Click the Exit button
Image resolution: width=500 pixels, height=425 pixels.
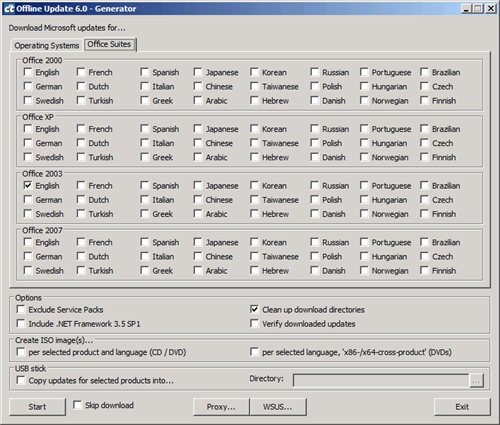(462, 407)
